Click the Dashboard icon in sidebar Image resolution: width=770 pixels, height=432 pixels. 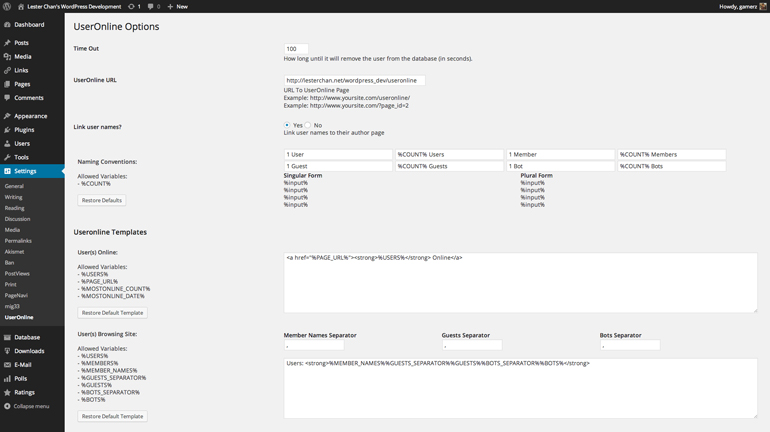pyautogui.click(x=7, y=24)
